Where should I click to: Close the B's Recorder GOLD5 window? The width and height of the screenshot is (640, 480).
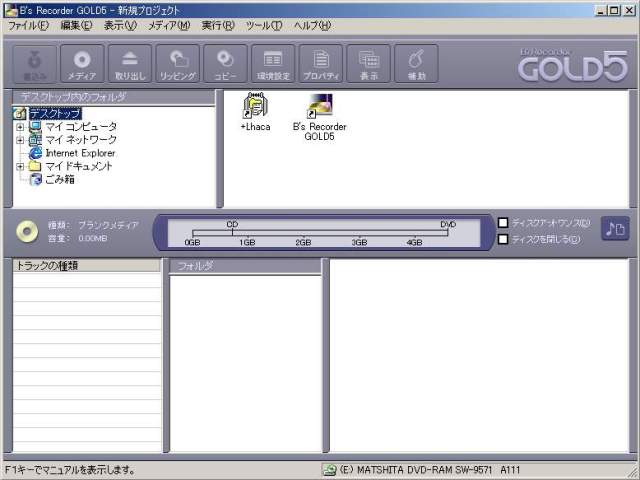pyautogui.click(x=629, y=10)
